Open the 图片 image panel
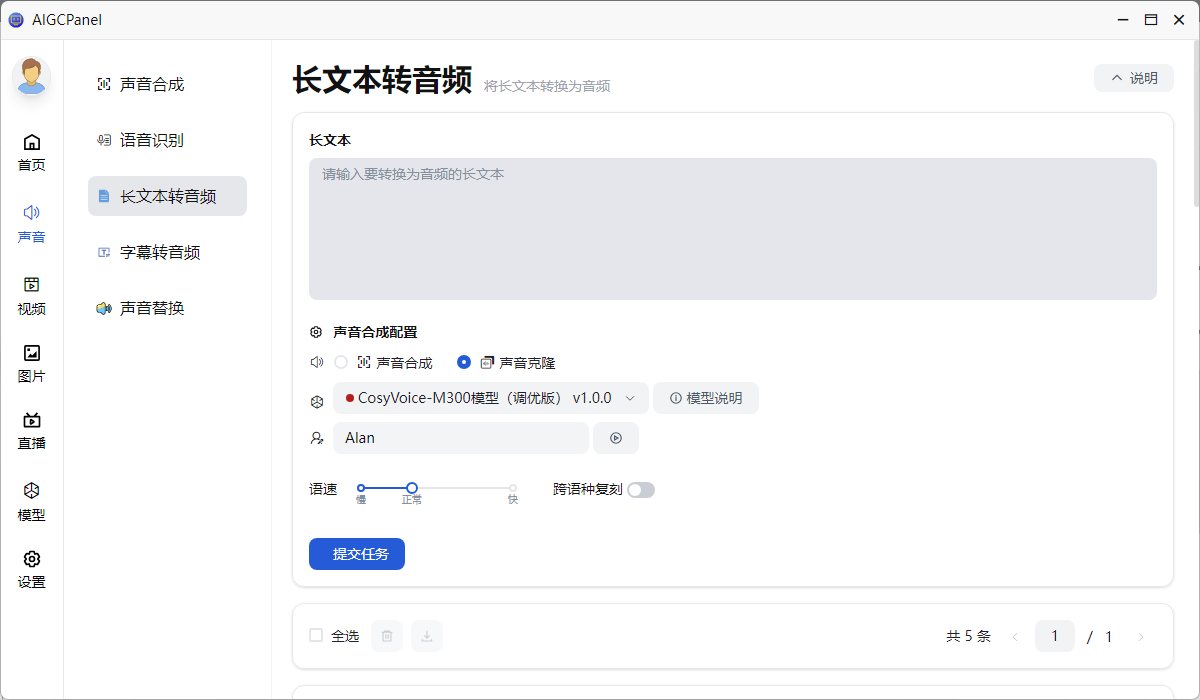Screen dimensions: 1200x700 coord(31,363)
